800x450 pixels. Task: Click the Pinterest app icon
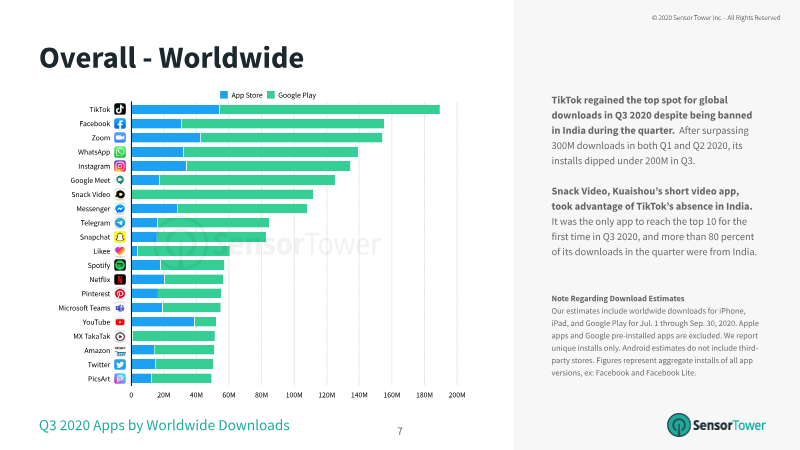(120, 293)
